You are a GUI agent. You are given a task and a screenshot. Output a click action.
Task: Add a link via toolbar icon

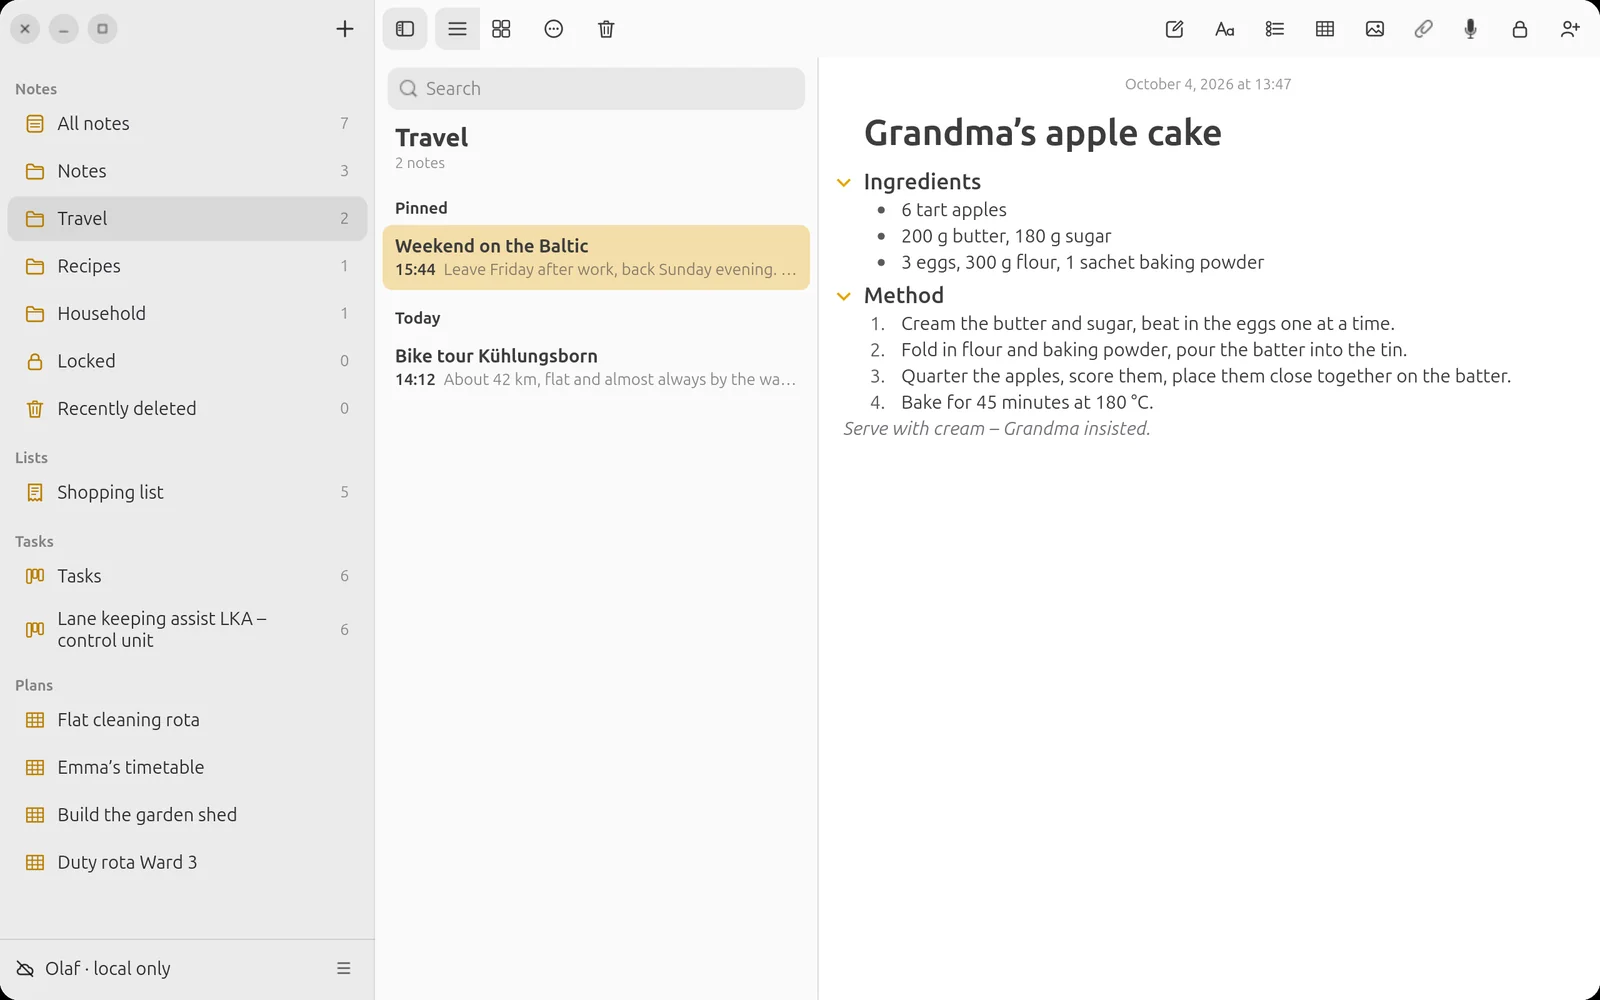coord(1423,29)
